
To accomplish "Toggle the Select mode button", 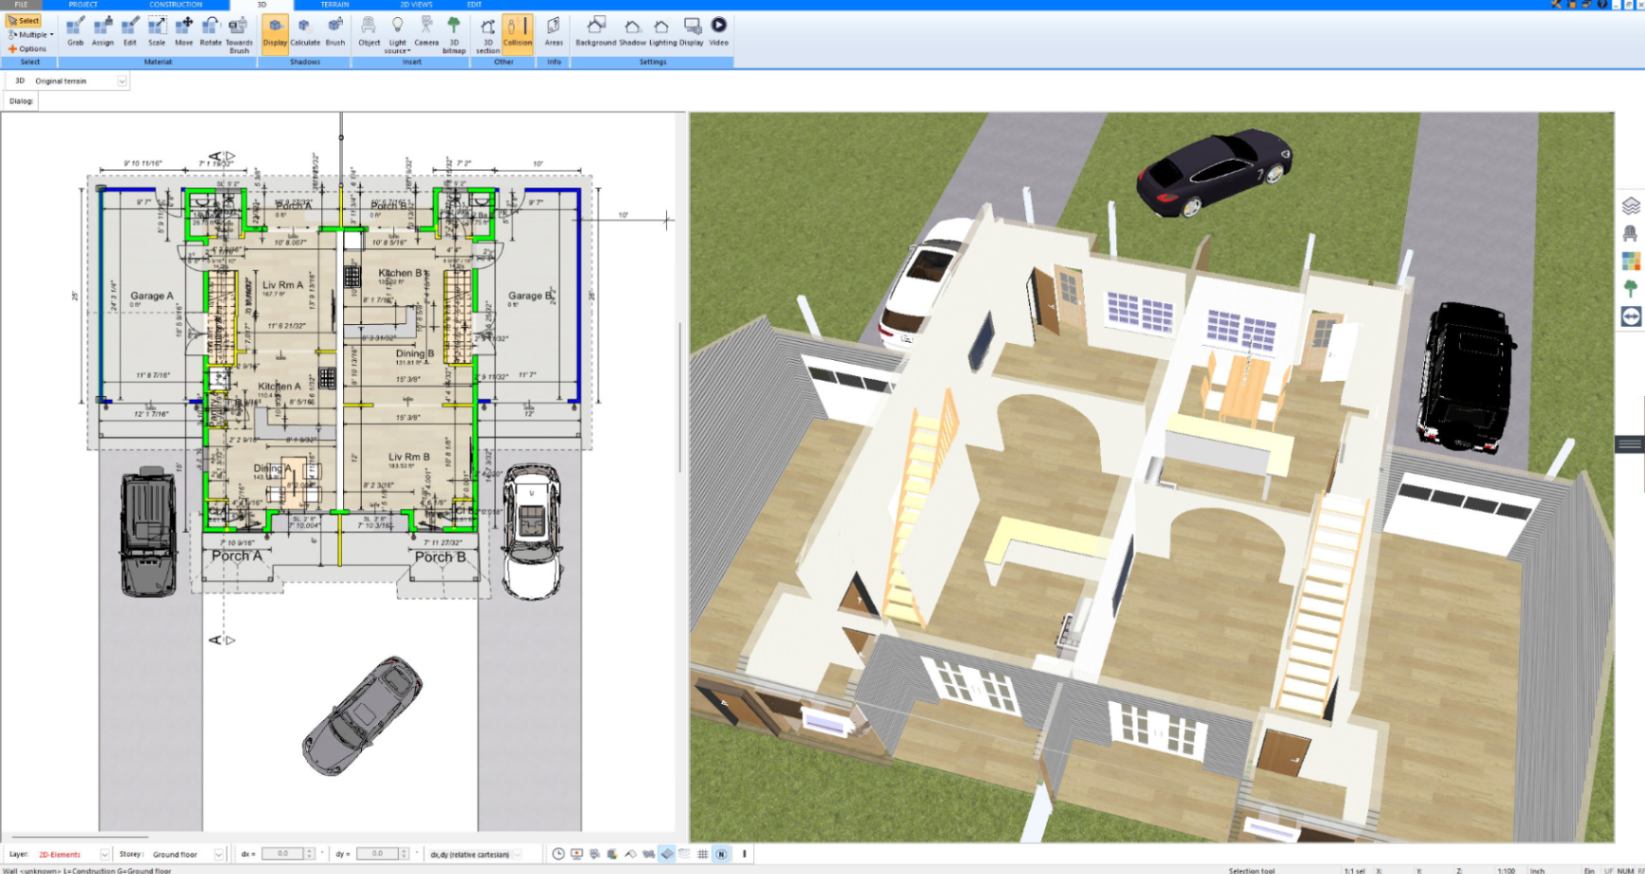I will click(23, 20).
